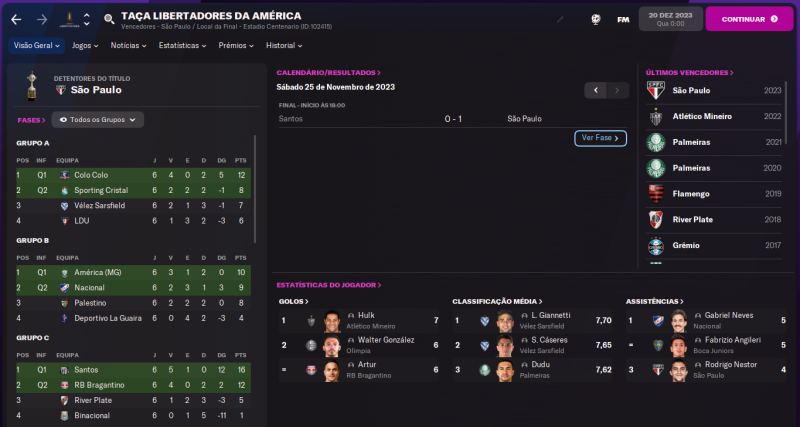The image size is (800, 427).
Task: Open the Jogos menu tab
Action: [x=85, y=46]
